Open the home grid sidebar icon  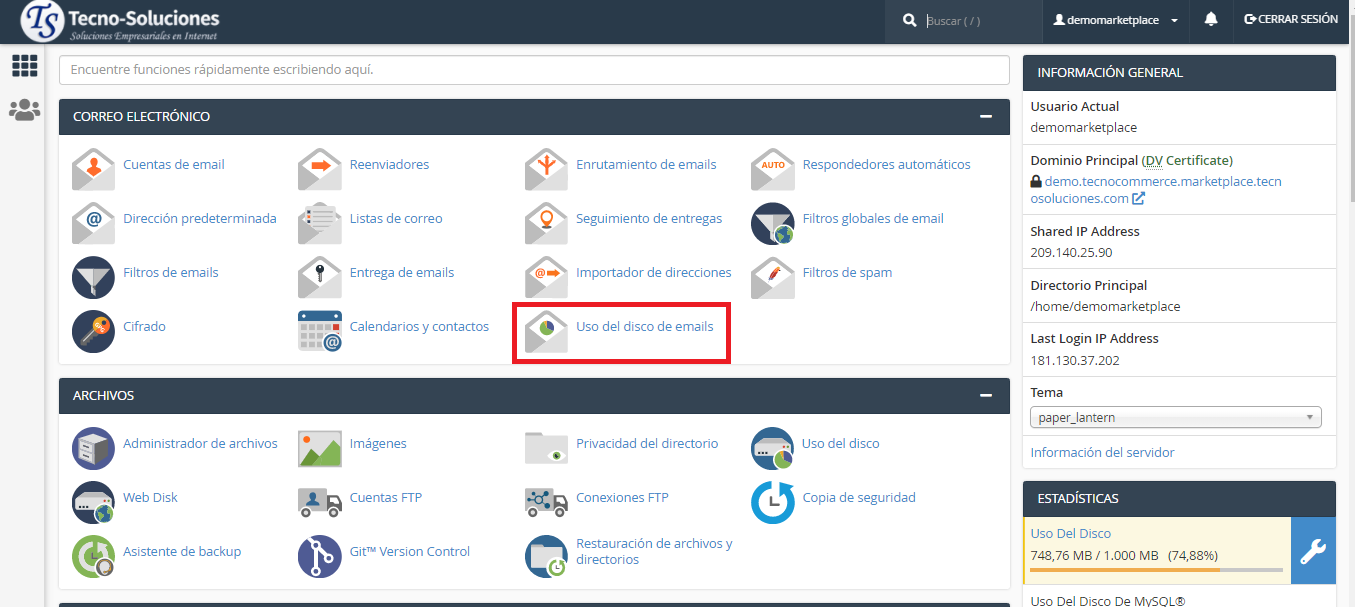coord(24,66)
